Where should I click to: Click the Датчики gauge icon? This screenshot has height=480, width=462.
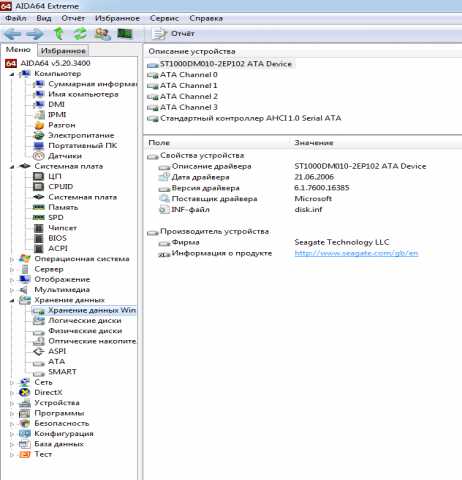(39, 156)
